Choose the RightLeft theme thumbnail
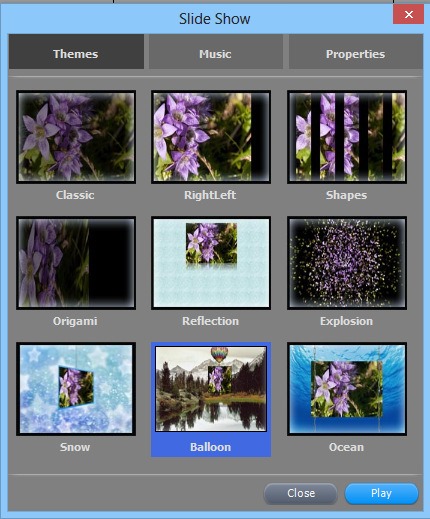Screen dimensions: 430x519 211,137
